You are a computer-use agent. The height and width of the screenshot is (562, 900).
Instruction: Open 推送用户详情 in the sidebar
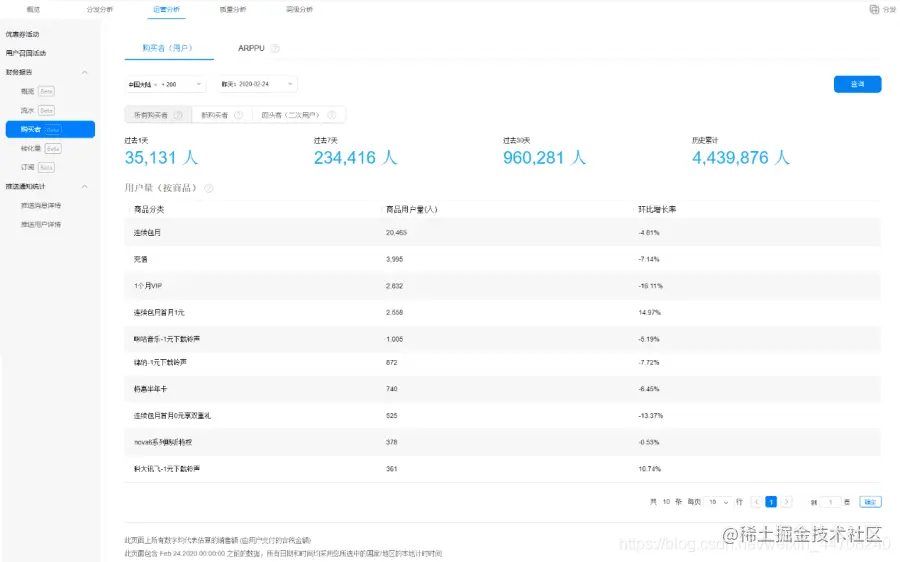tap(41, 224)
